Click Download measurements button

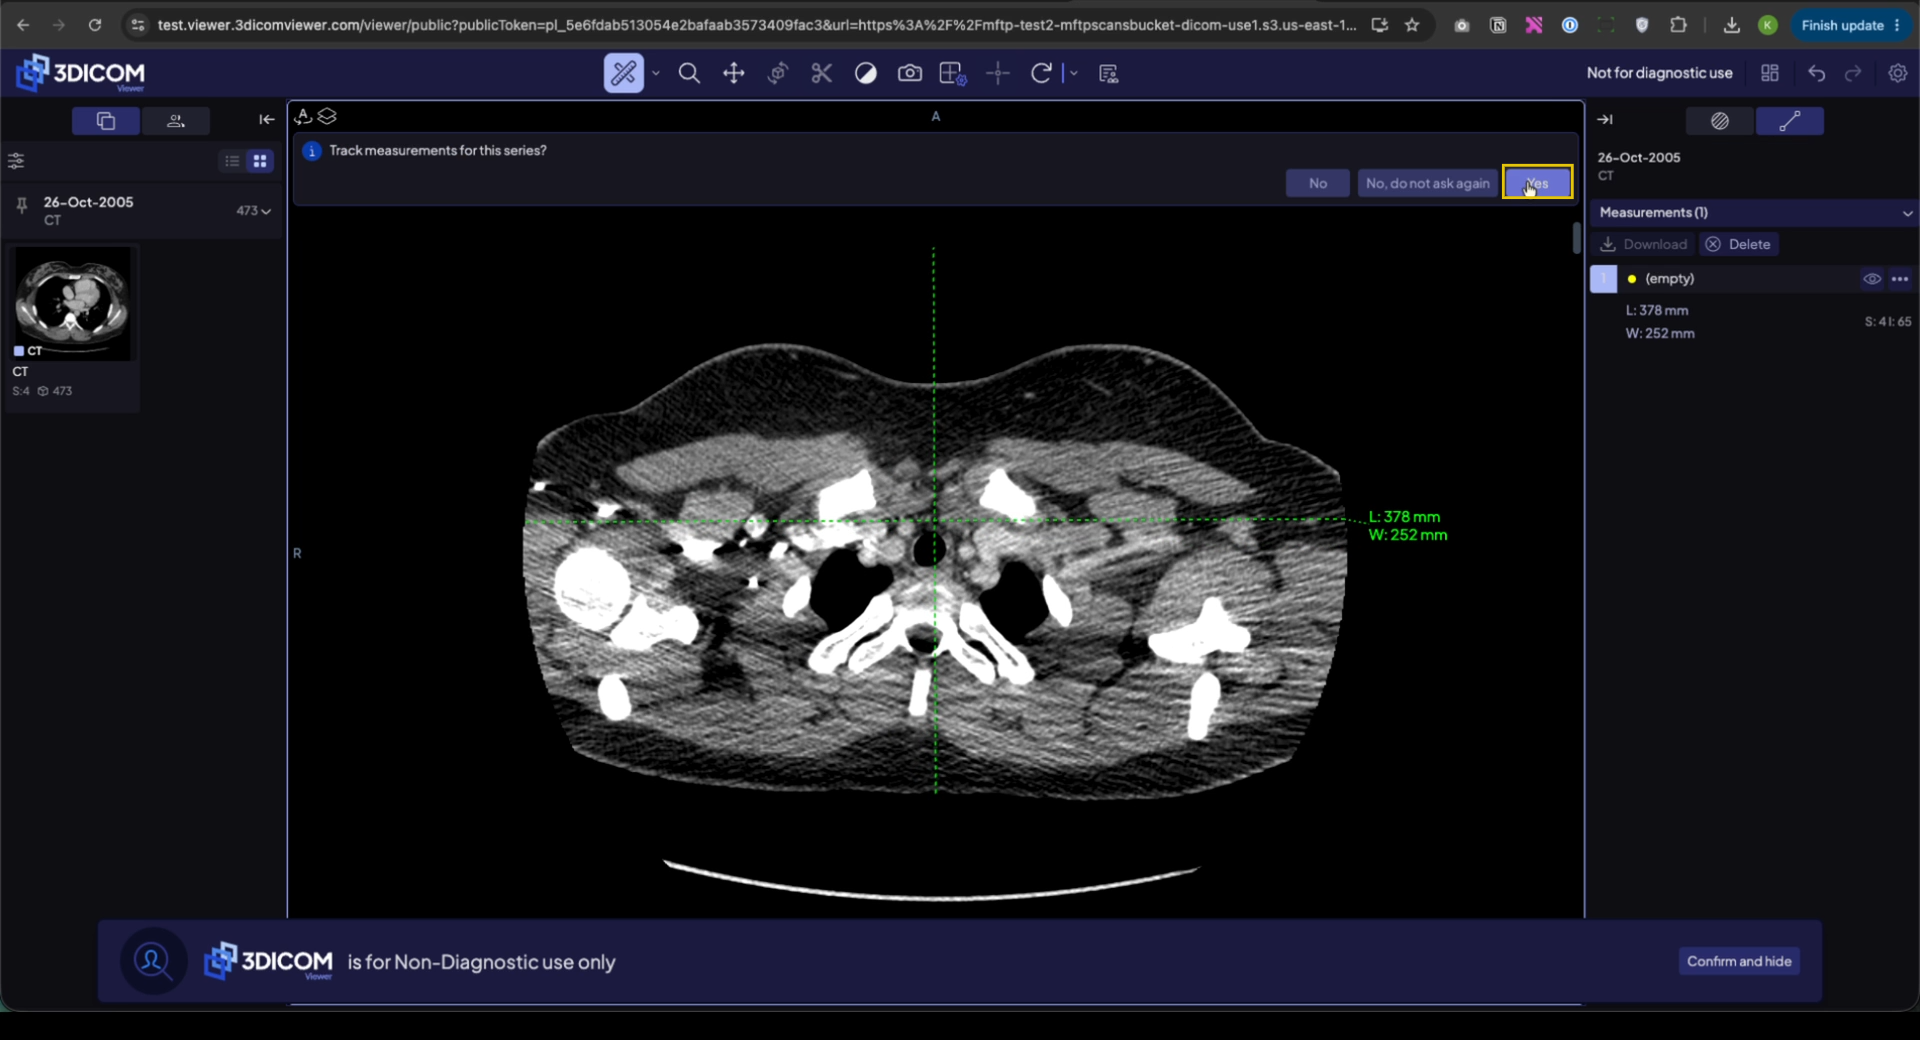coord(1644,244)
